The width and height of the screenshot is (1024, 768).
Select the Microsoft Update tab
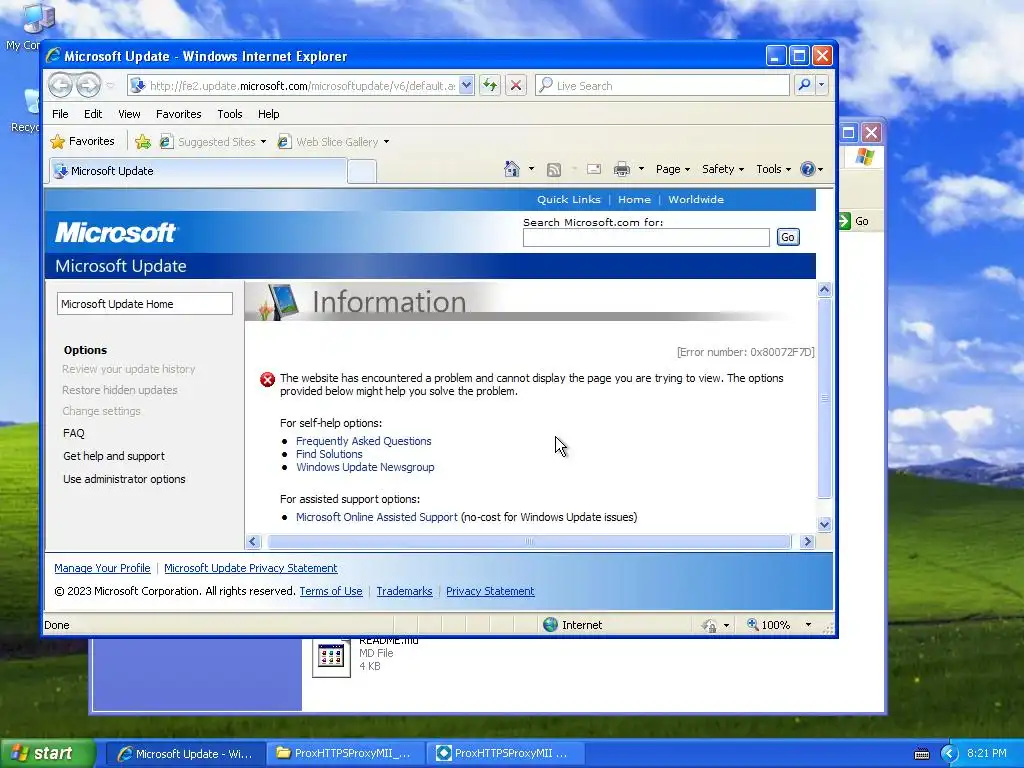coord(198,170)
